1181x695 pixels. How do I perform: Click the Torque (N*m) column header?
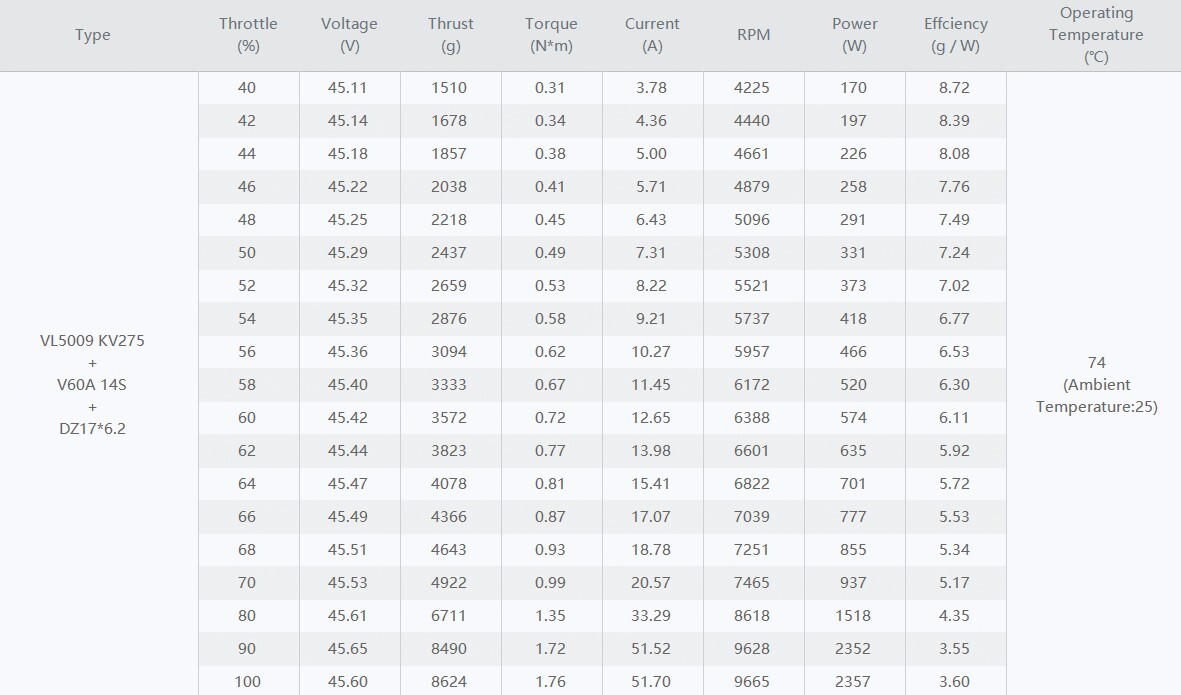click(551, 35)
